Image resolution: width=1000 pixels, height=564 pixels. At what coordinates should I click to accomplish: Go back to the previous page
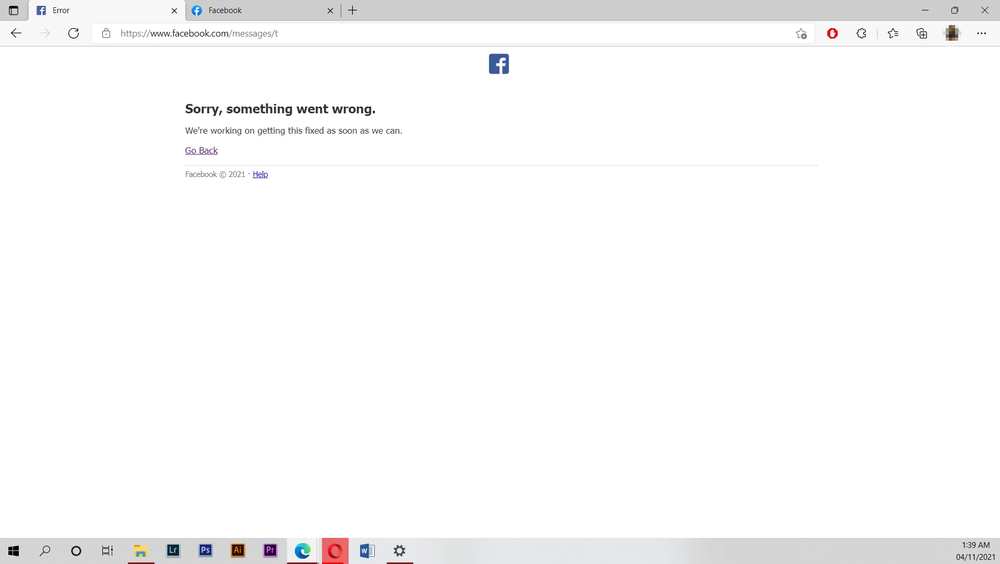click(16, 33)
